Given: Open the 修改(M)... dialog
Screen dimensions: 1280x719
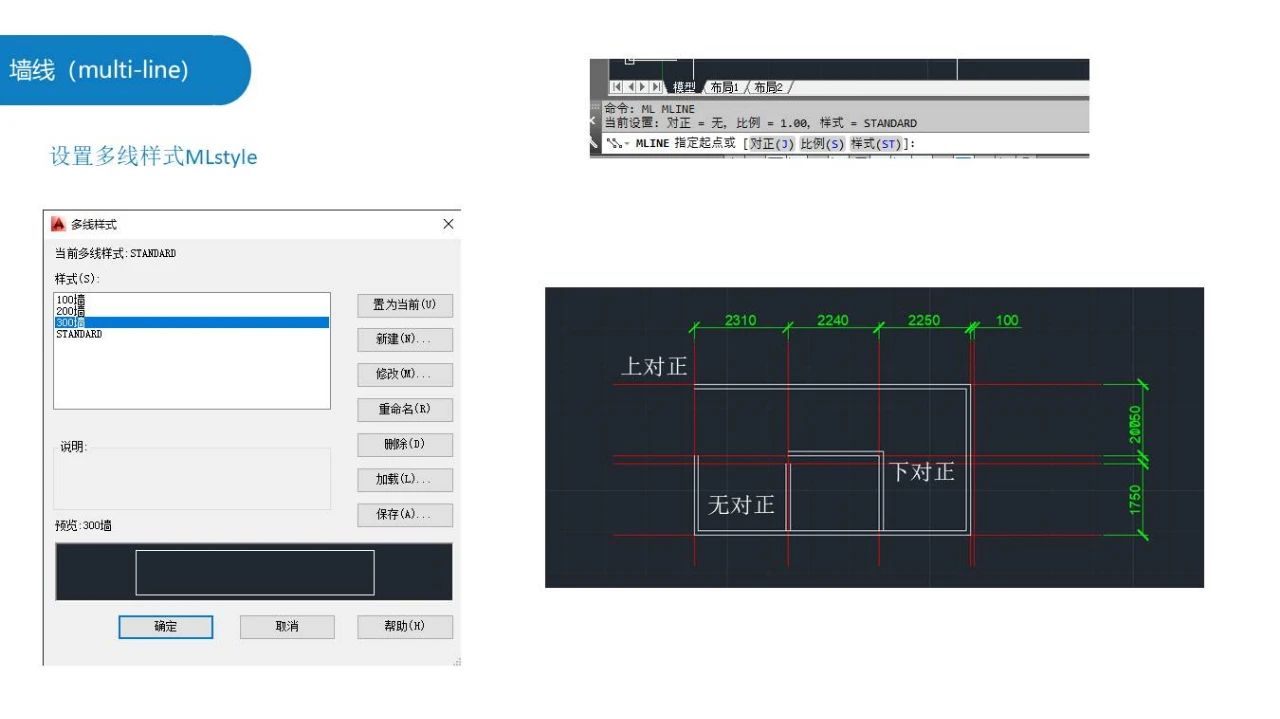Looking at the screenshot, I should click(x=405, y=375).
